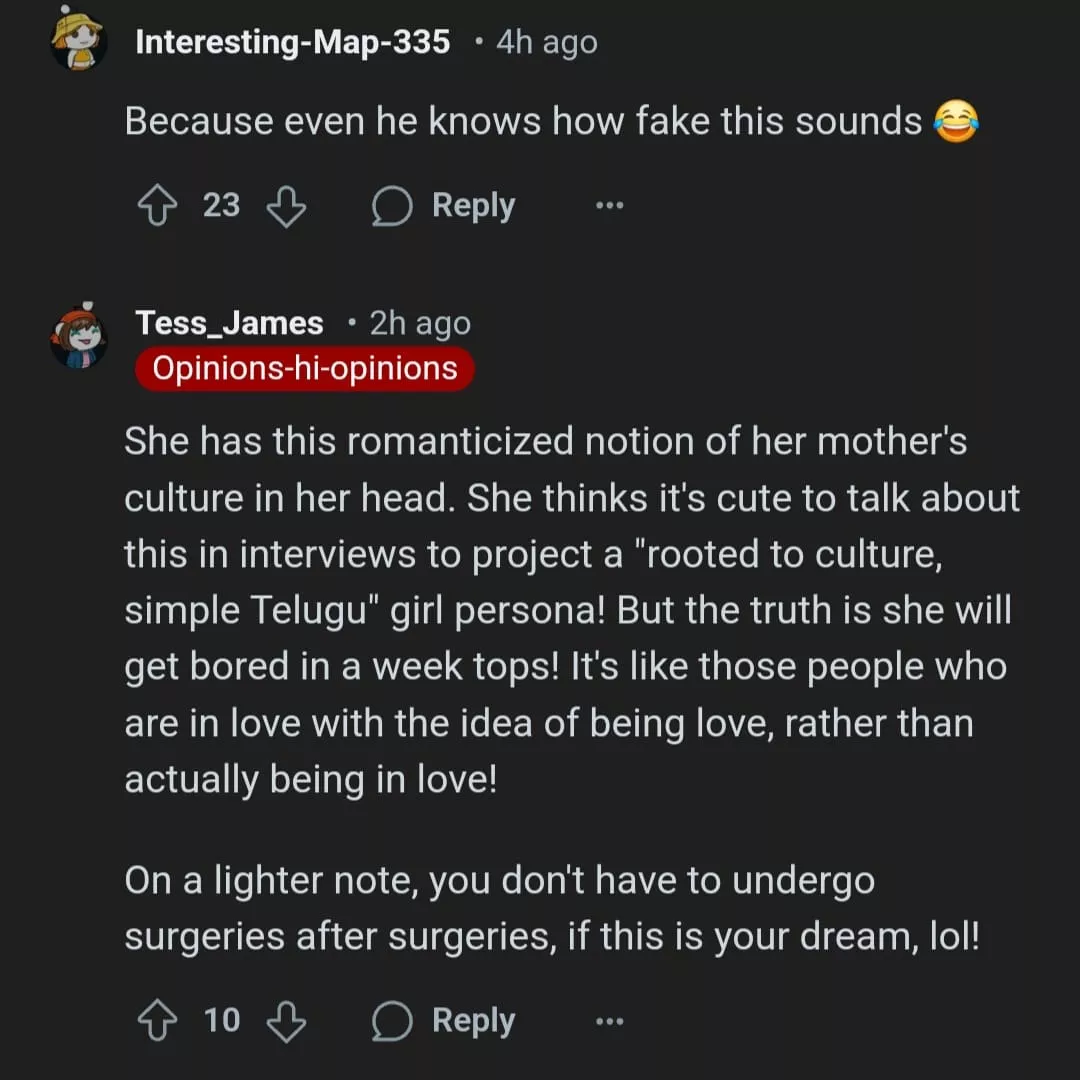Viewport: 1080px width, 1080px height.
Task: Upvote the Tess_James comment
Action: tap(158, 1021)
